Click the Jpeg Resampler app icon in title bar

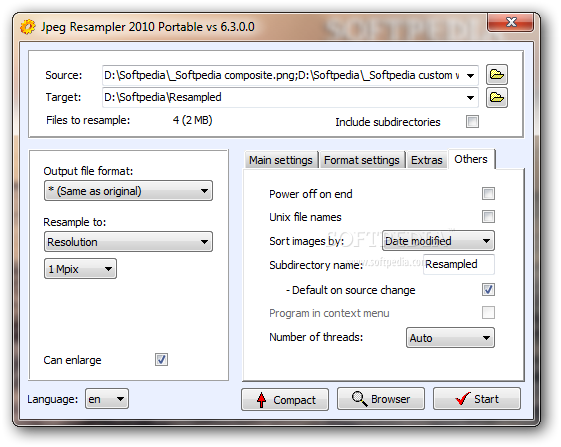click(x=28, y=27)
